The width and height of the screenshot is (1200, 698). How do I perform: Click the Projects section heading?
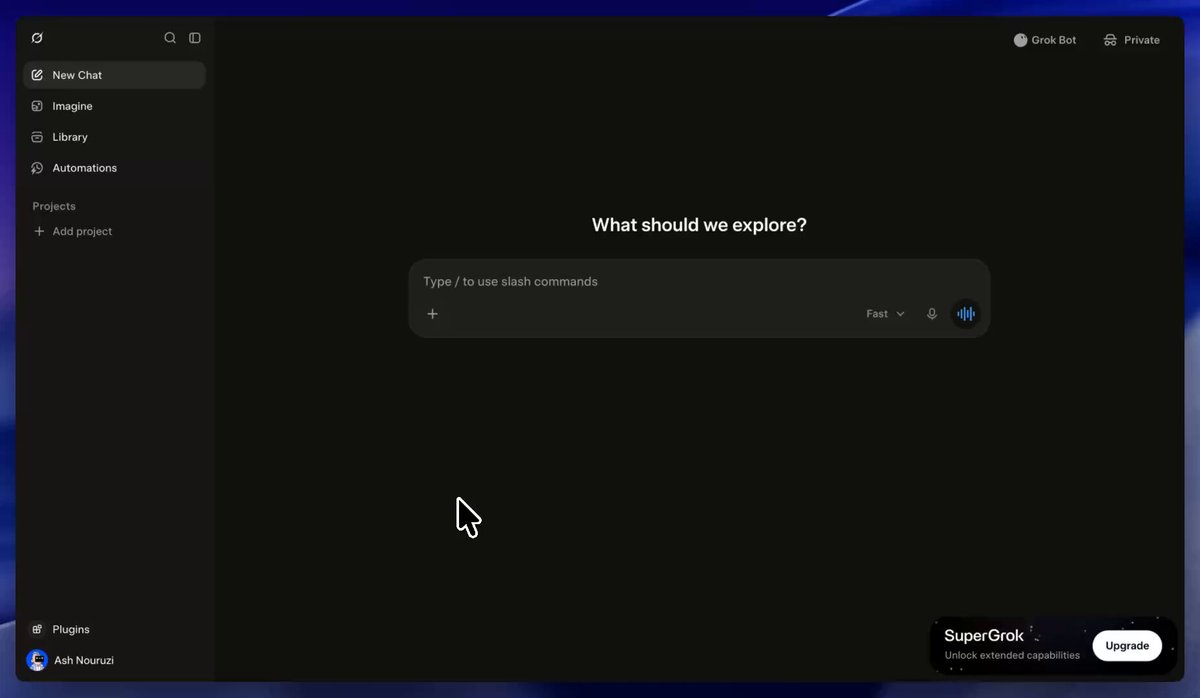[x=54, y=206]
